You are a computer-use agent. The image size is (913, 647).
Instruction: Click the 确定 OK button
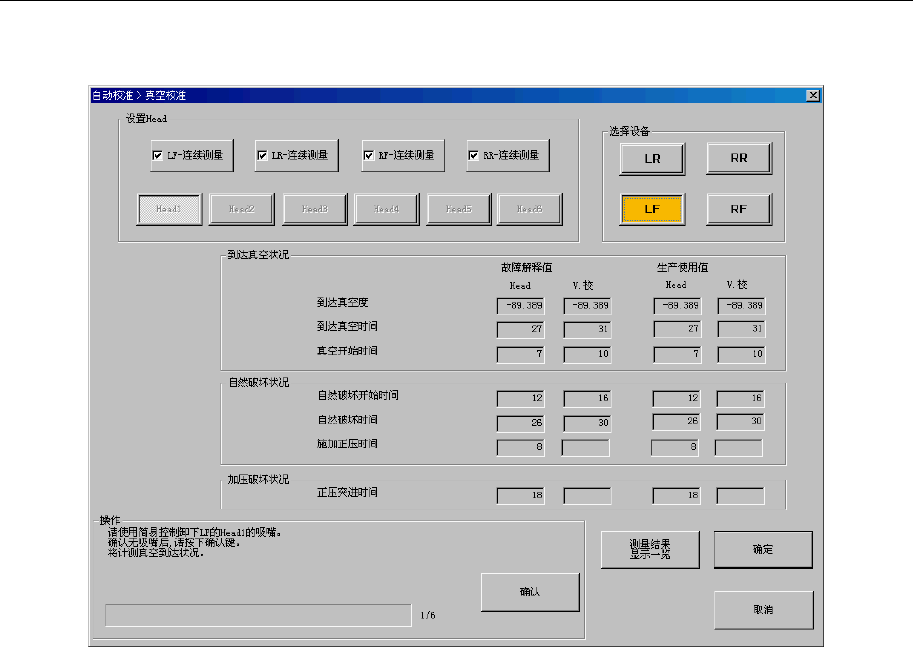[763, 549]
